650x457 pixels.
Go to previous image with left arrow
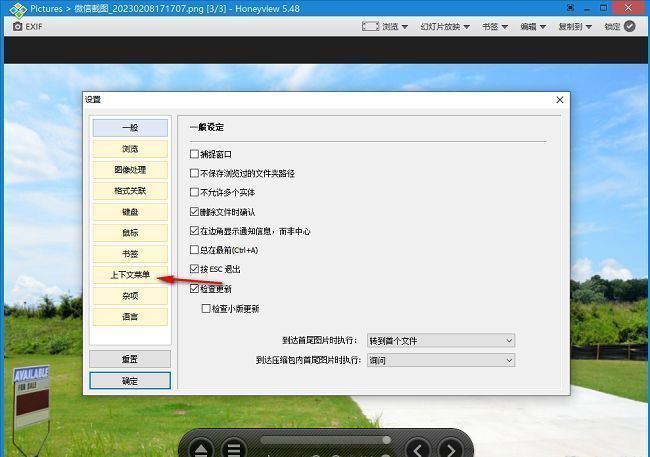click(x=418, y=449)
